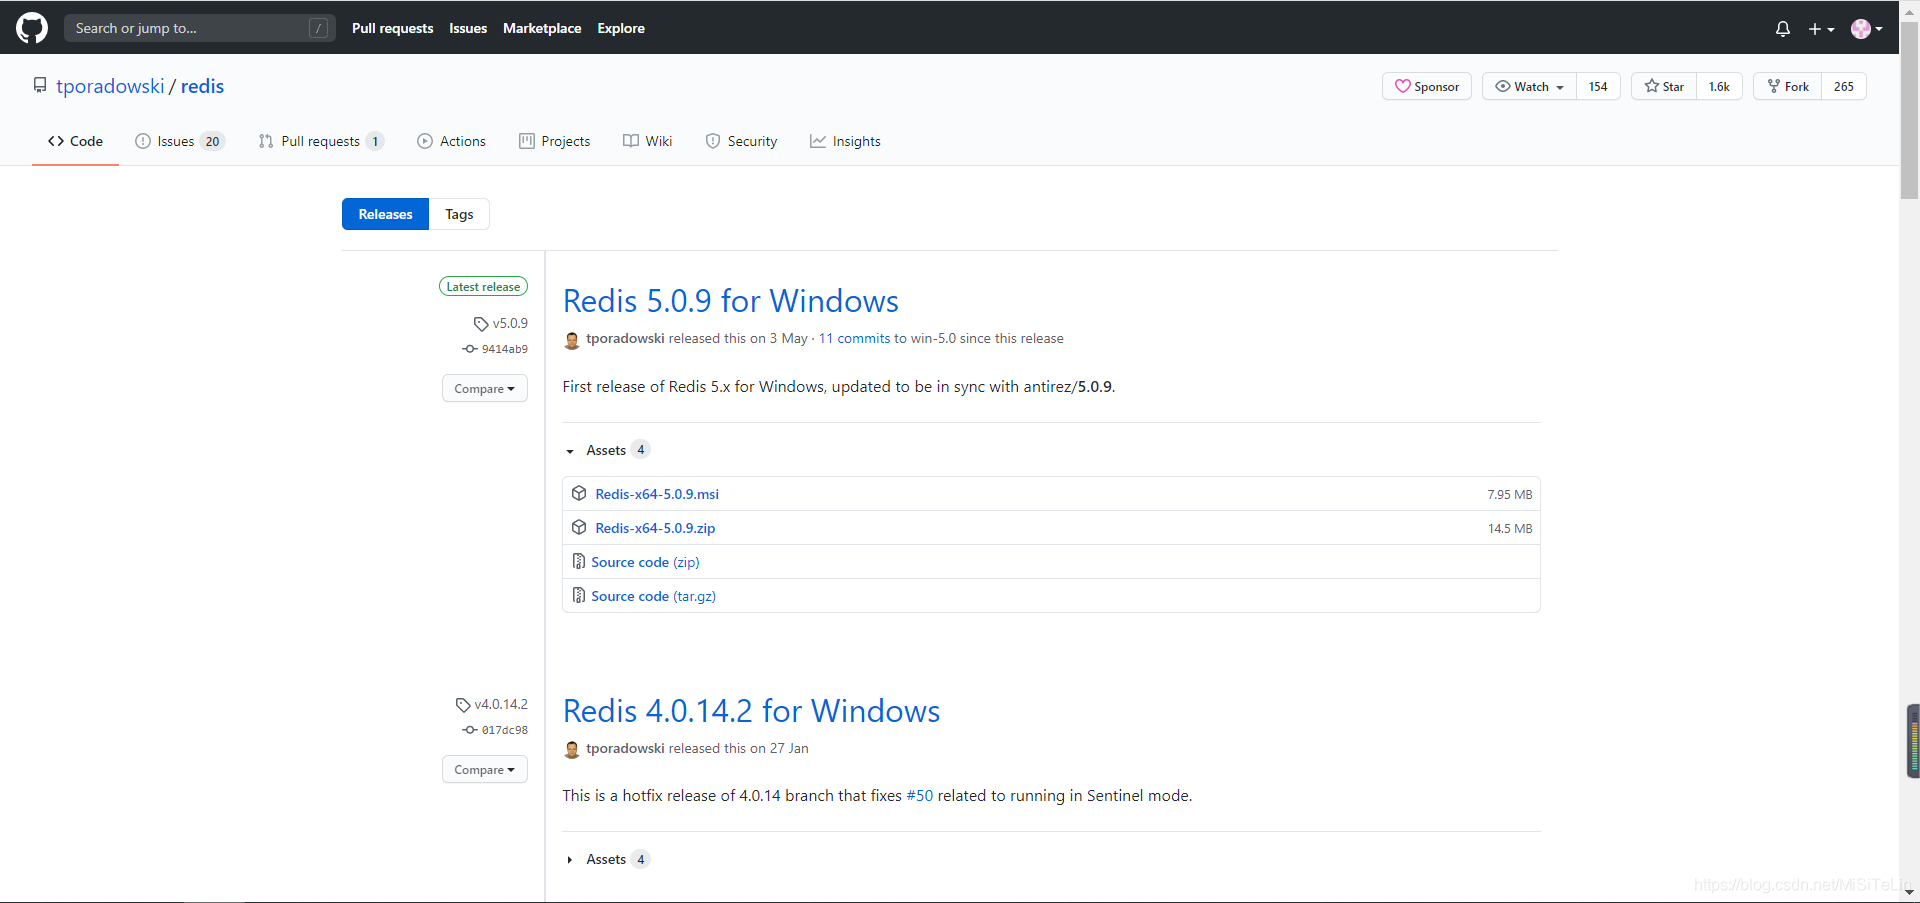Open the tporadowski owner link
The image size is (1920, 903).
coord(110,86)
